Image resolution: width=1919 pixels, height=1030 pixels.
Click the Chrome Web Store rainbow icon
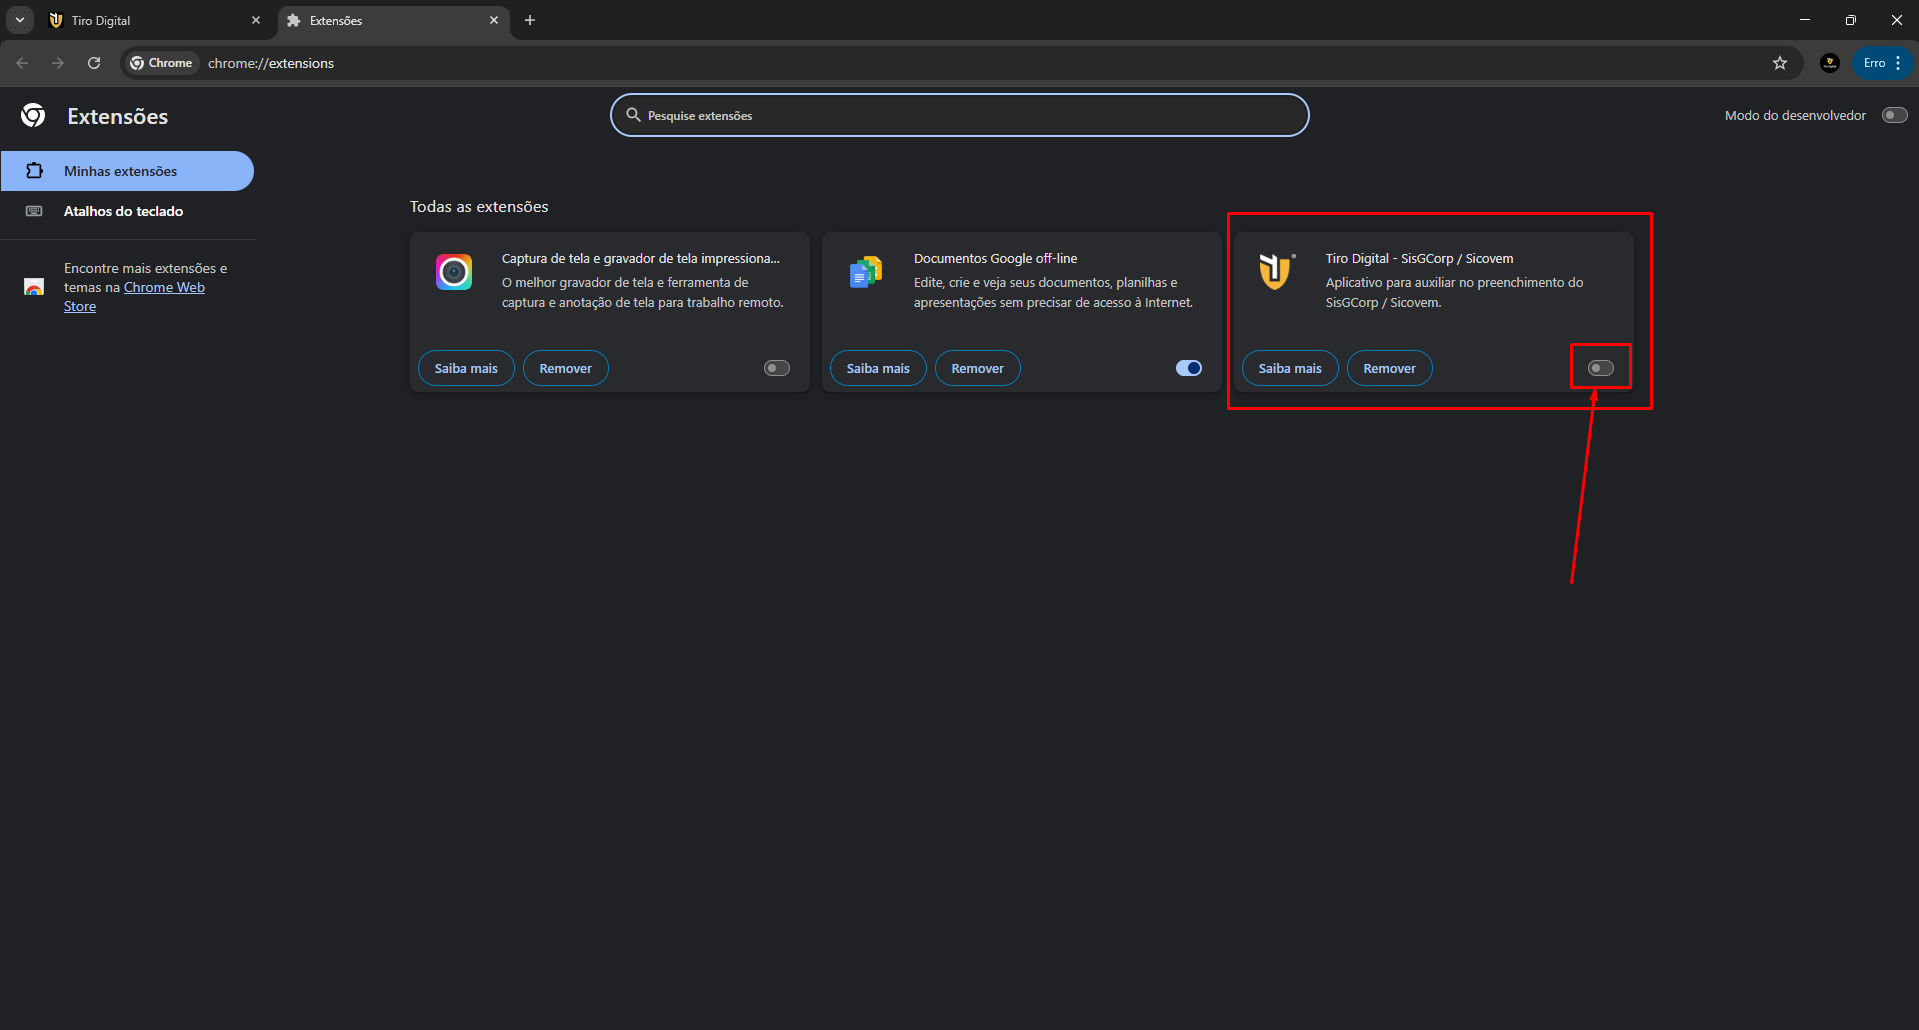tap(34, 287)
